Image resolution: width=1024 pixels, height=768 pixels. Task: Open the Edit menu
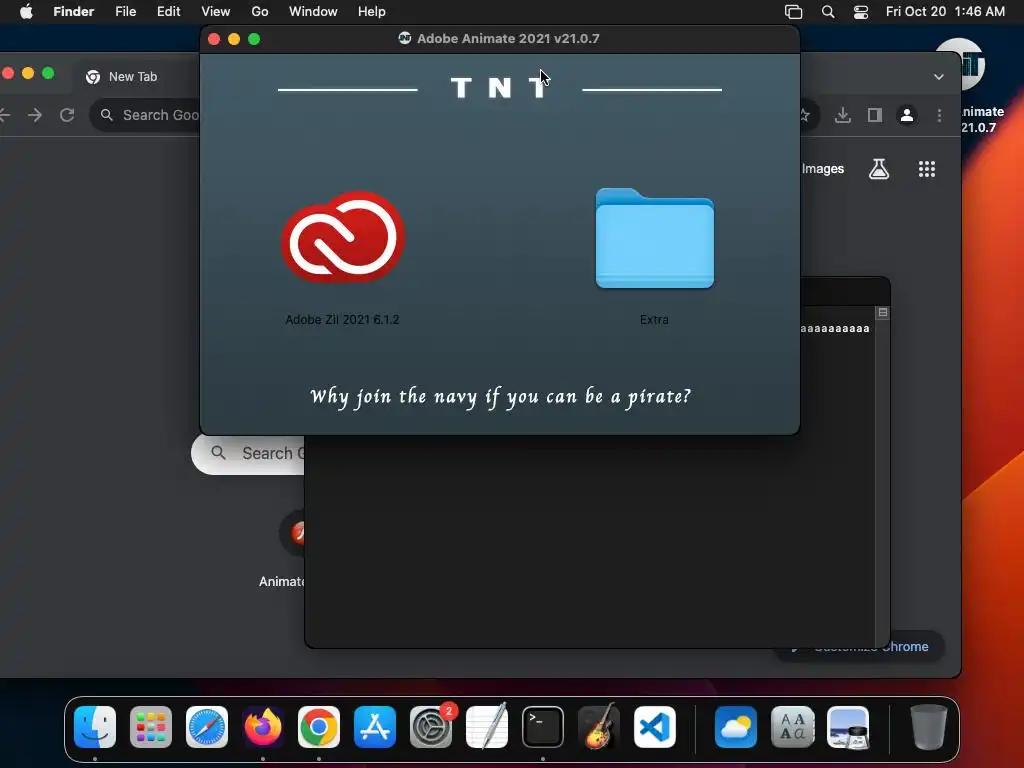click(168, 12)
